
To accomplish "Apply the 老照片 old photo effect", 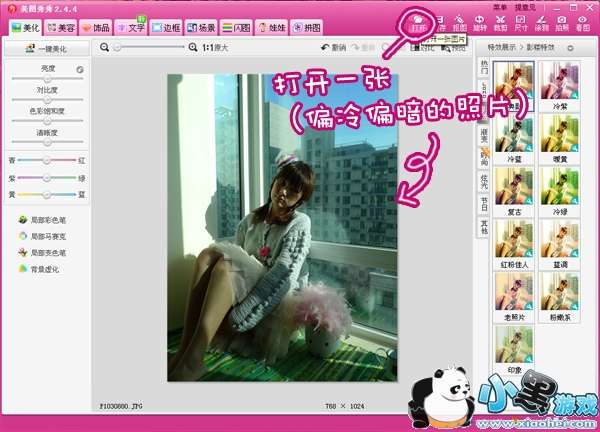I will [514, 297].
